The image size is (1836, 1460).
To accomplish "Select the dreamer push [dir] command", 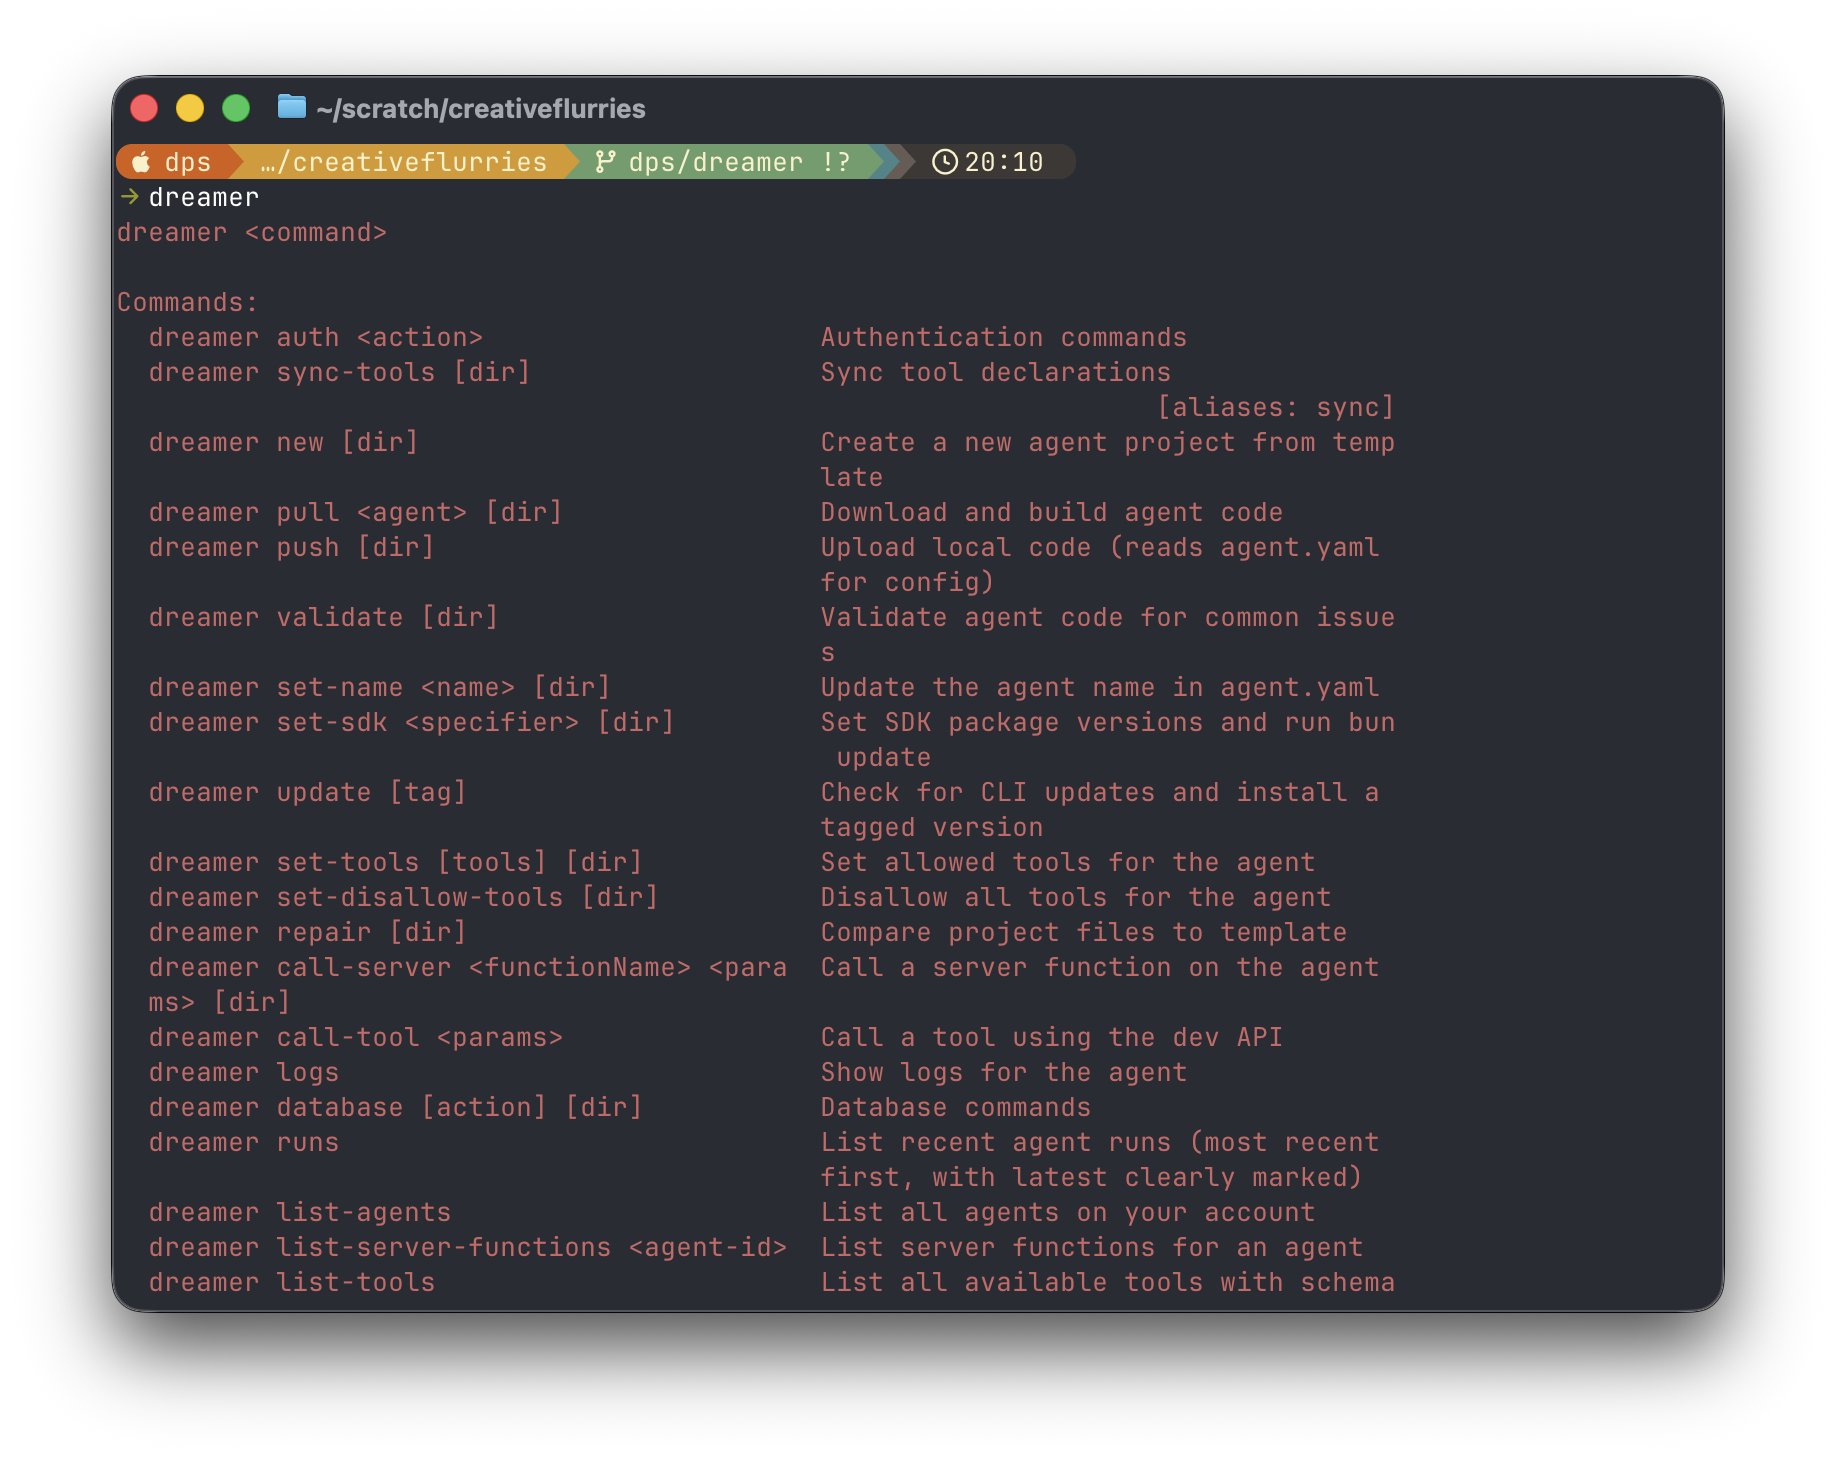I will (x=290, y=547).
